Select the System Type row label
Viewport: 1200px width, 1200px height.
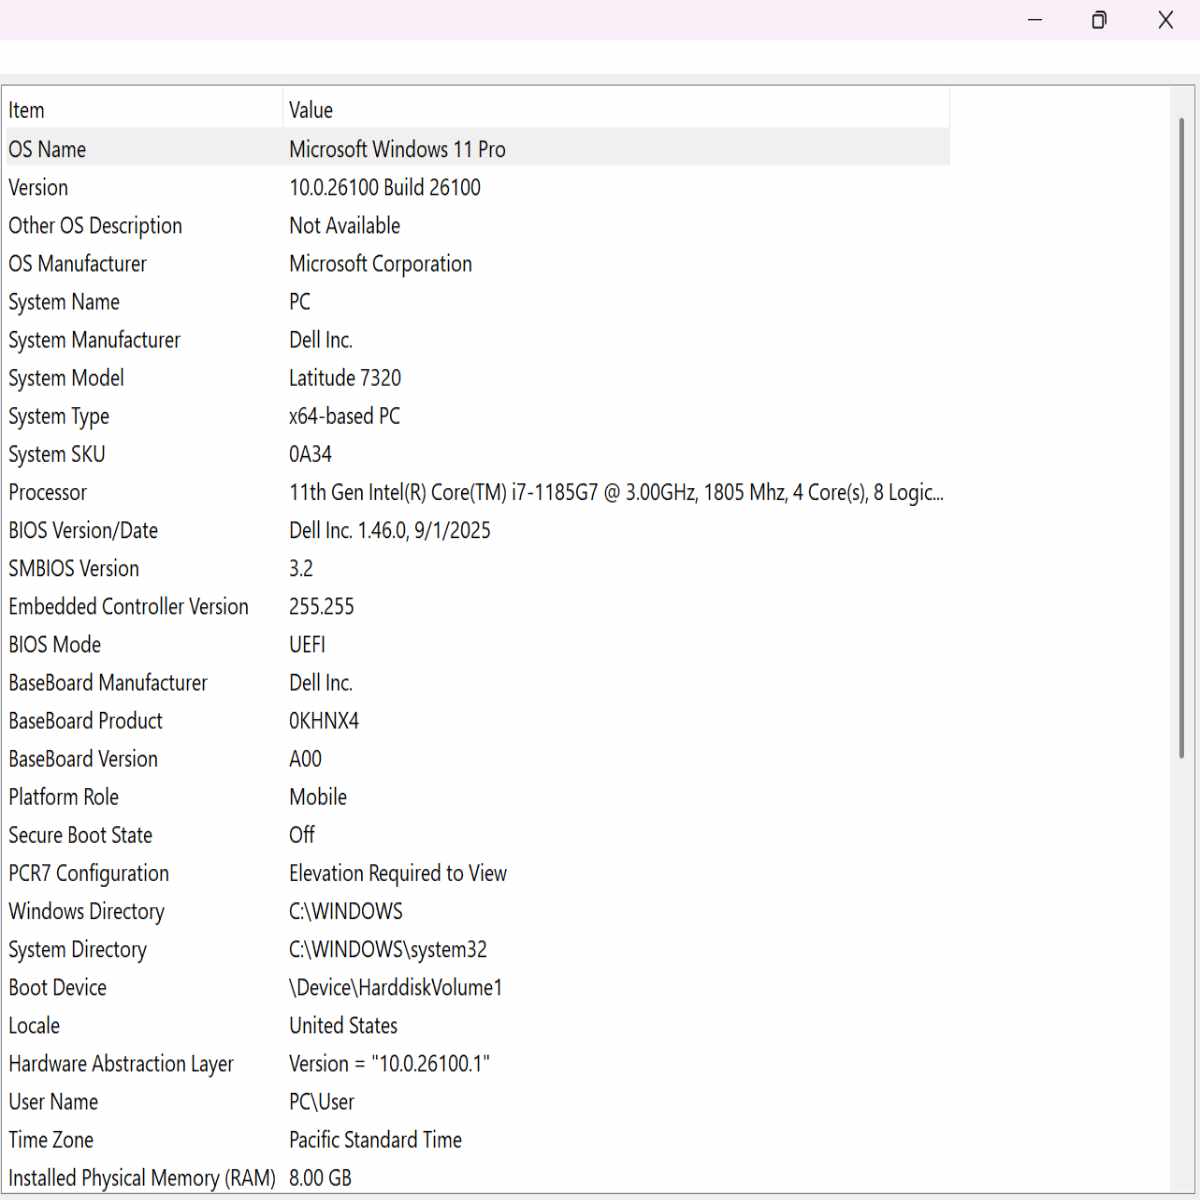59,416
